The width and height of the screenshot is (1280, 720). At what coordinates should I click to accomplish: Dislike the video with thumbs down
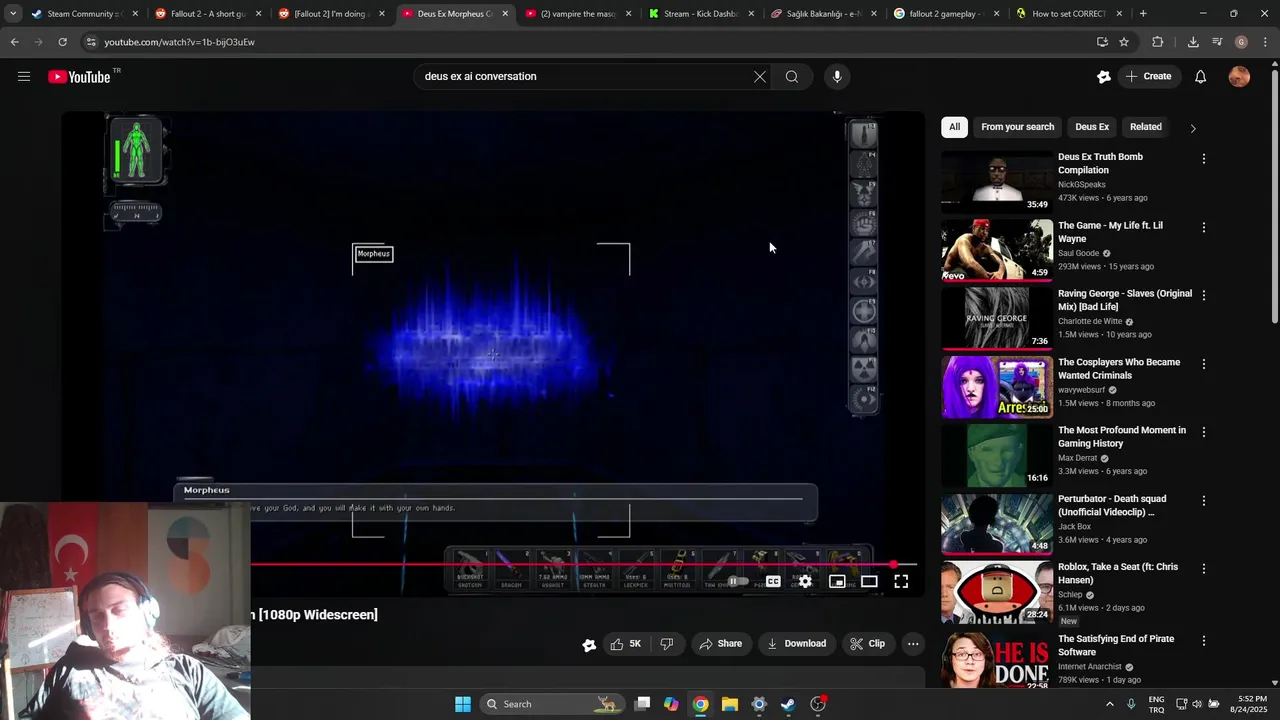coord(667,644)
